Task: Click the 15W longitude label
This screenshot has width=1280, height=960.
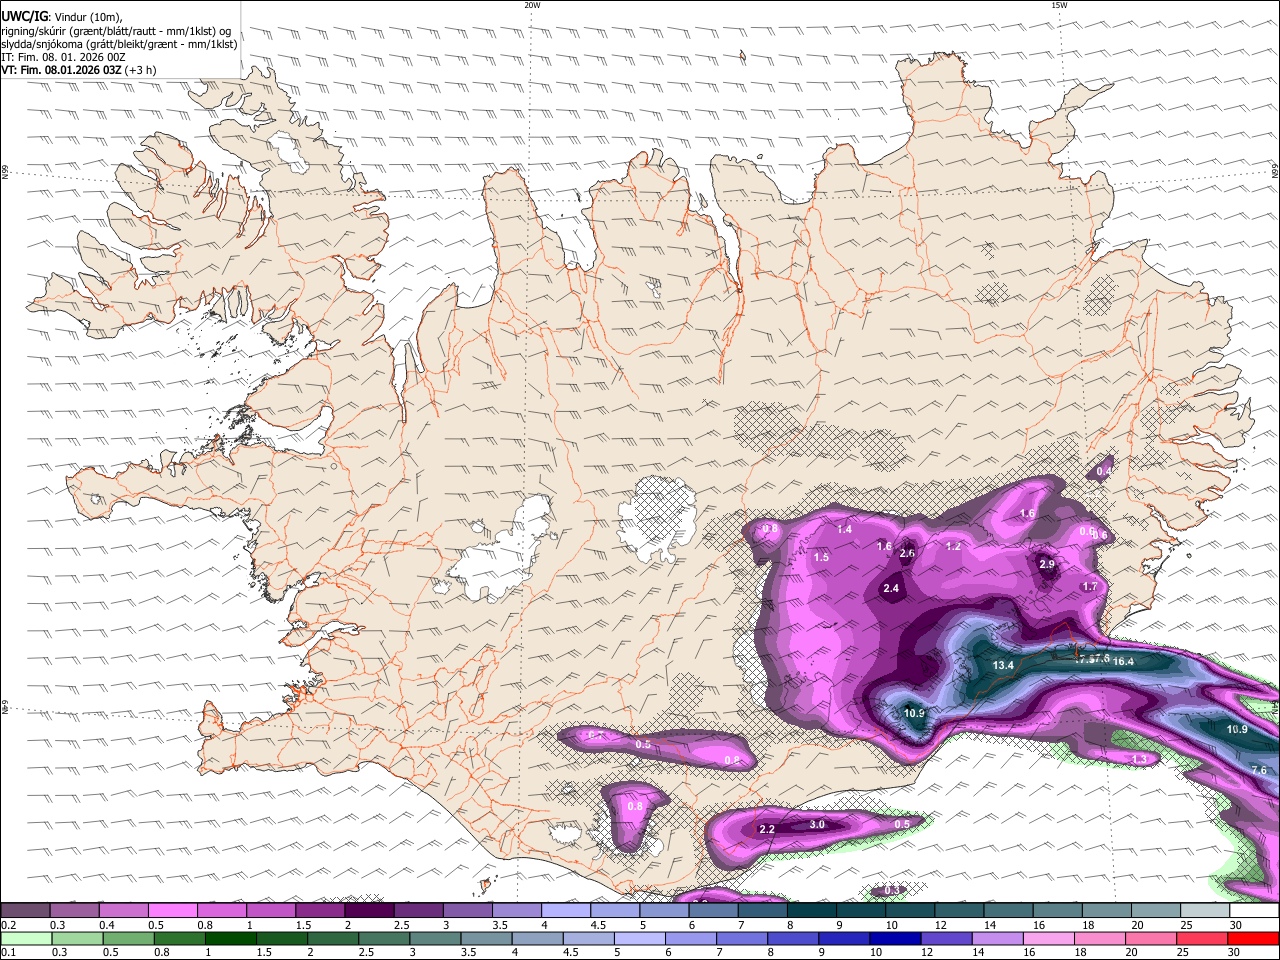Action: (x=1059, y=5)
